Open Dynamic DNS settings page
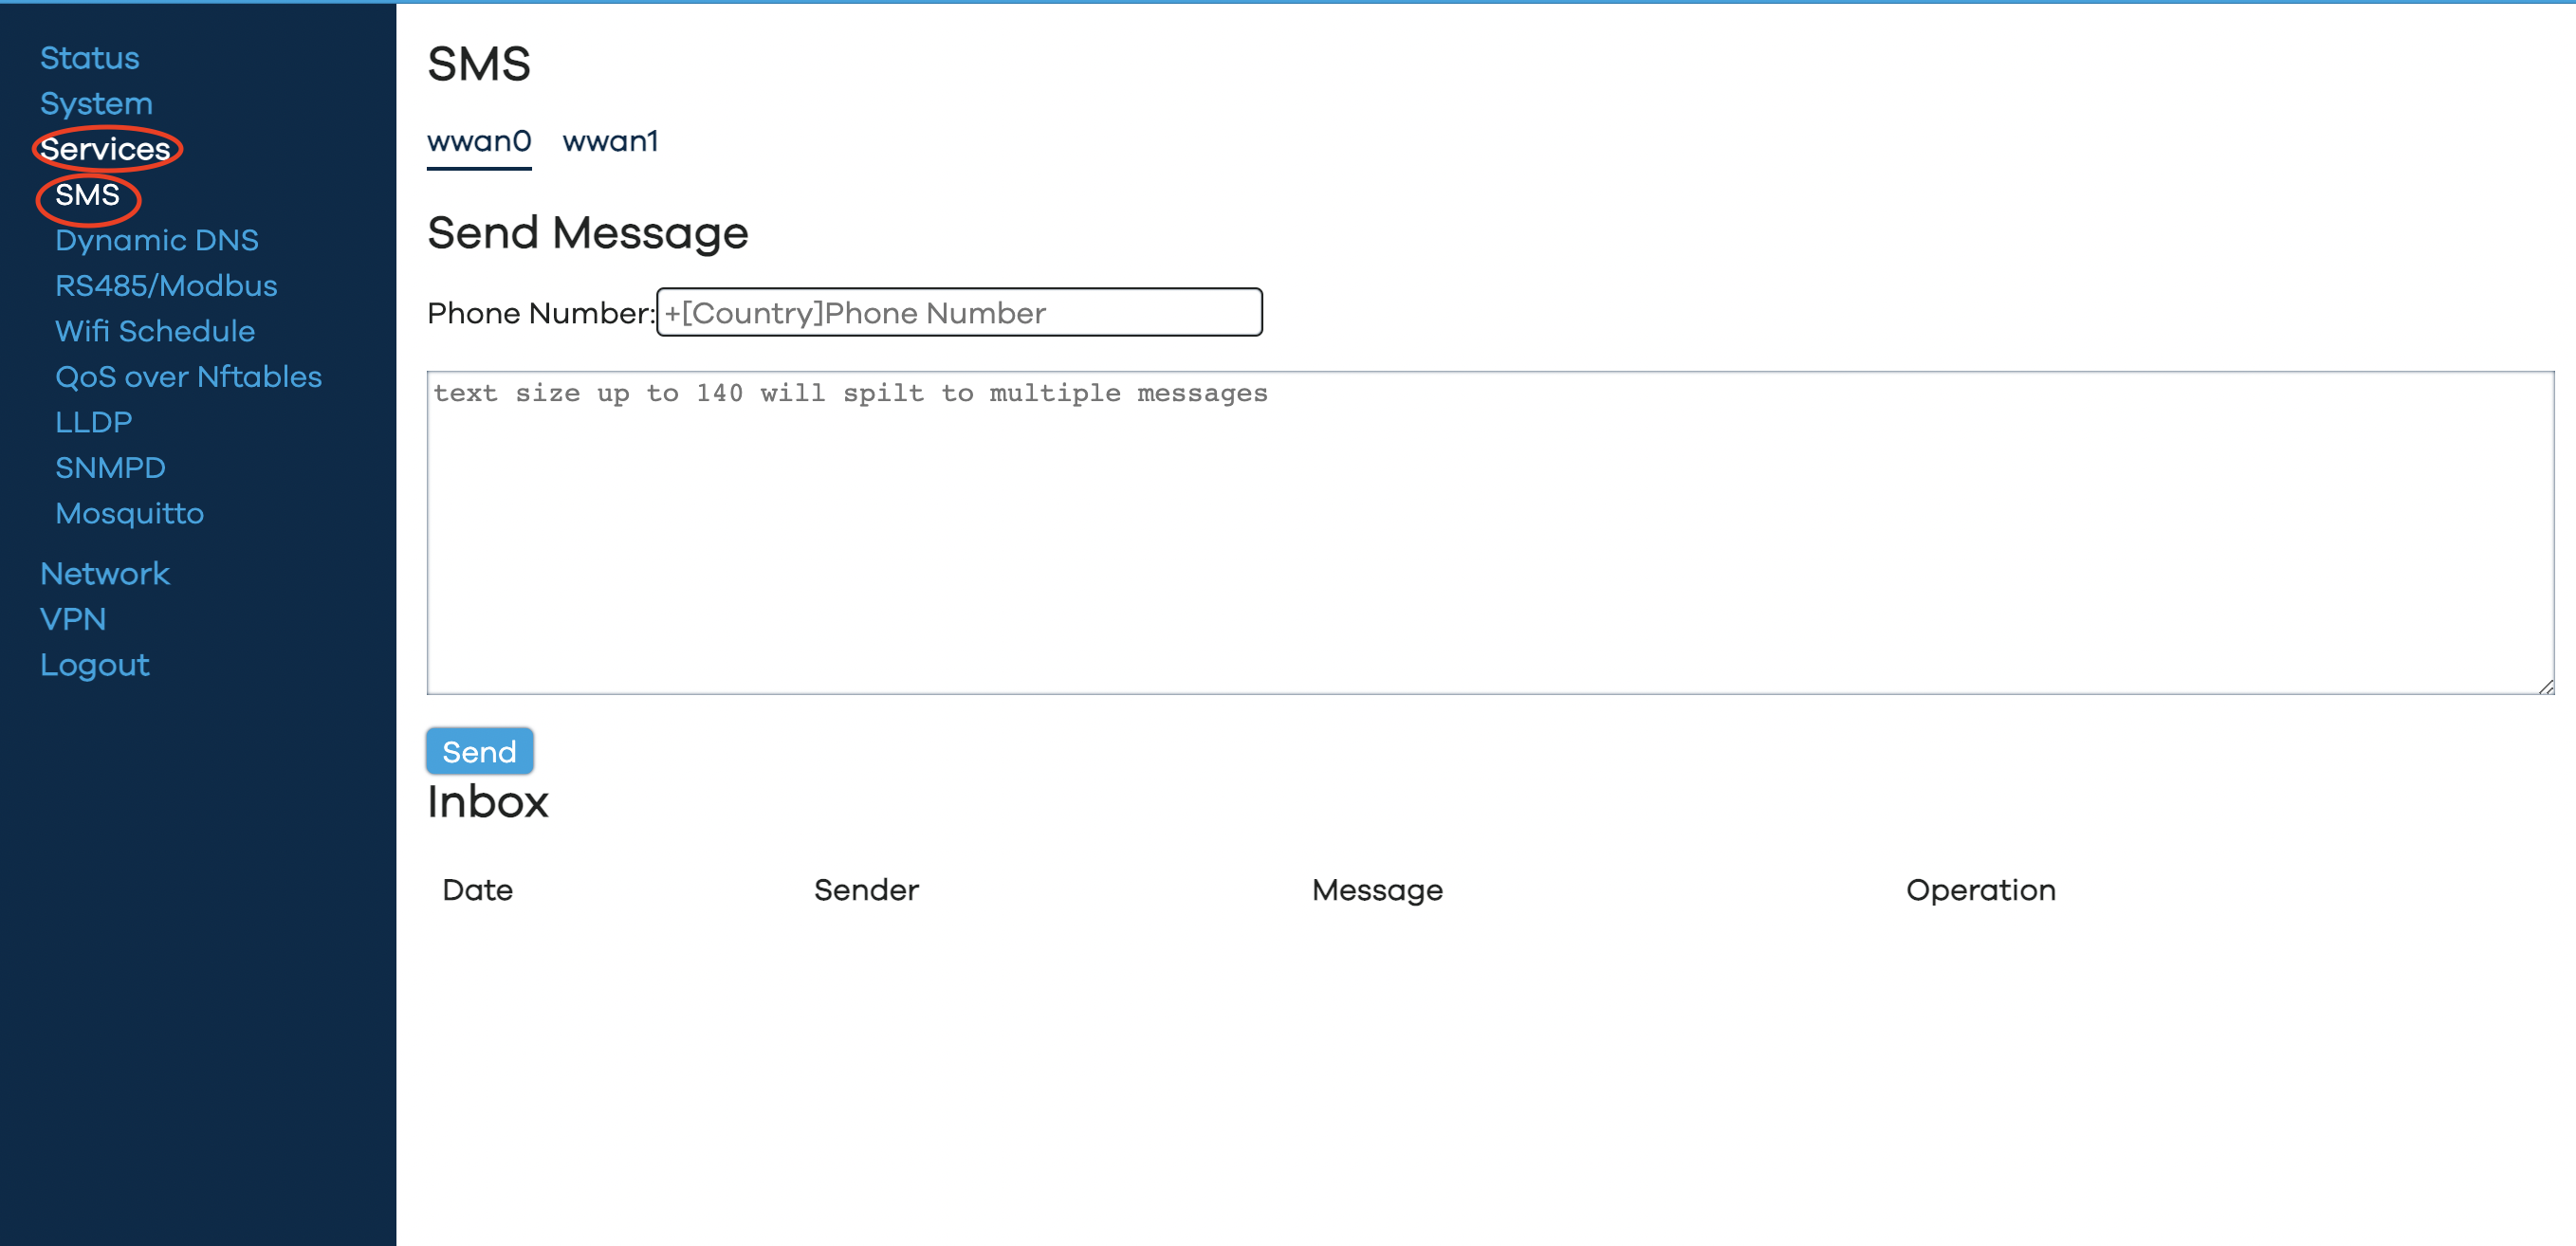The image size is (2576, 1246). 157,240
